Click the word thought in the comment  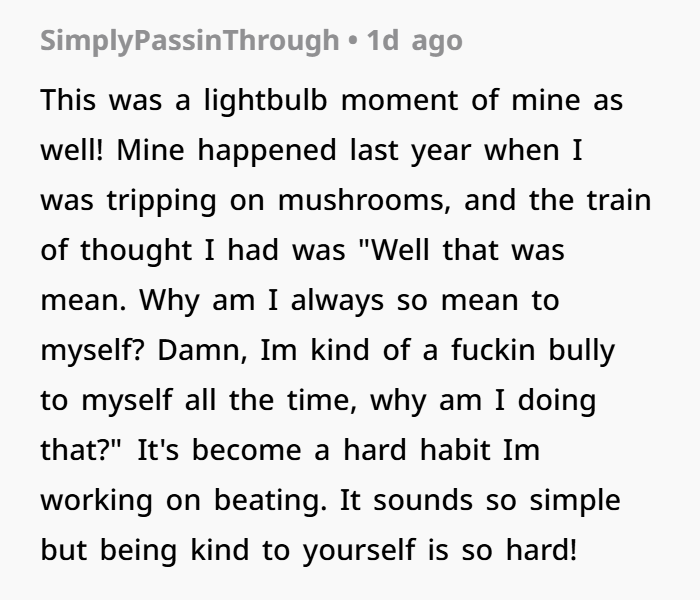(136, 250)
